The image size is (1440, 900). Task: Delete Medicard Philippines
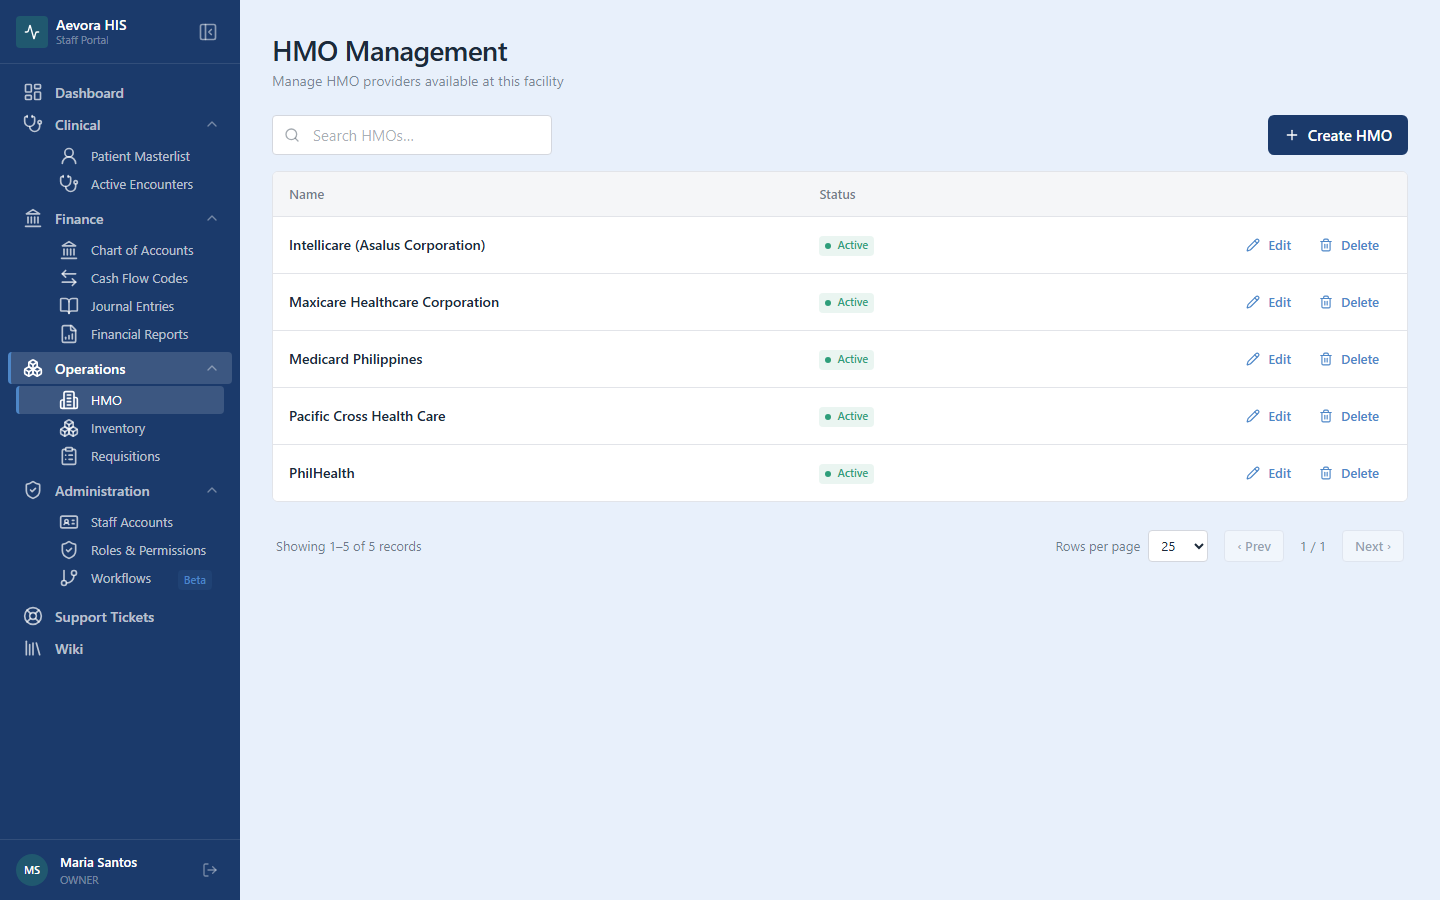[x=1349, y=359]
